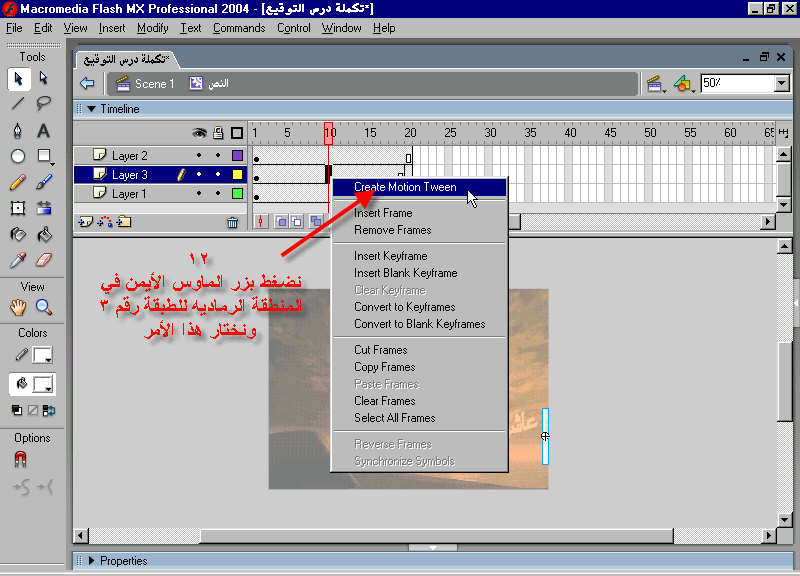Click the 50% zoom input field
This screenshot has width=800, height=576.
[737, 83]
